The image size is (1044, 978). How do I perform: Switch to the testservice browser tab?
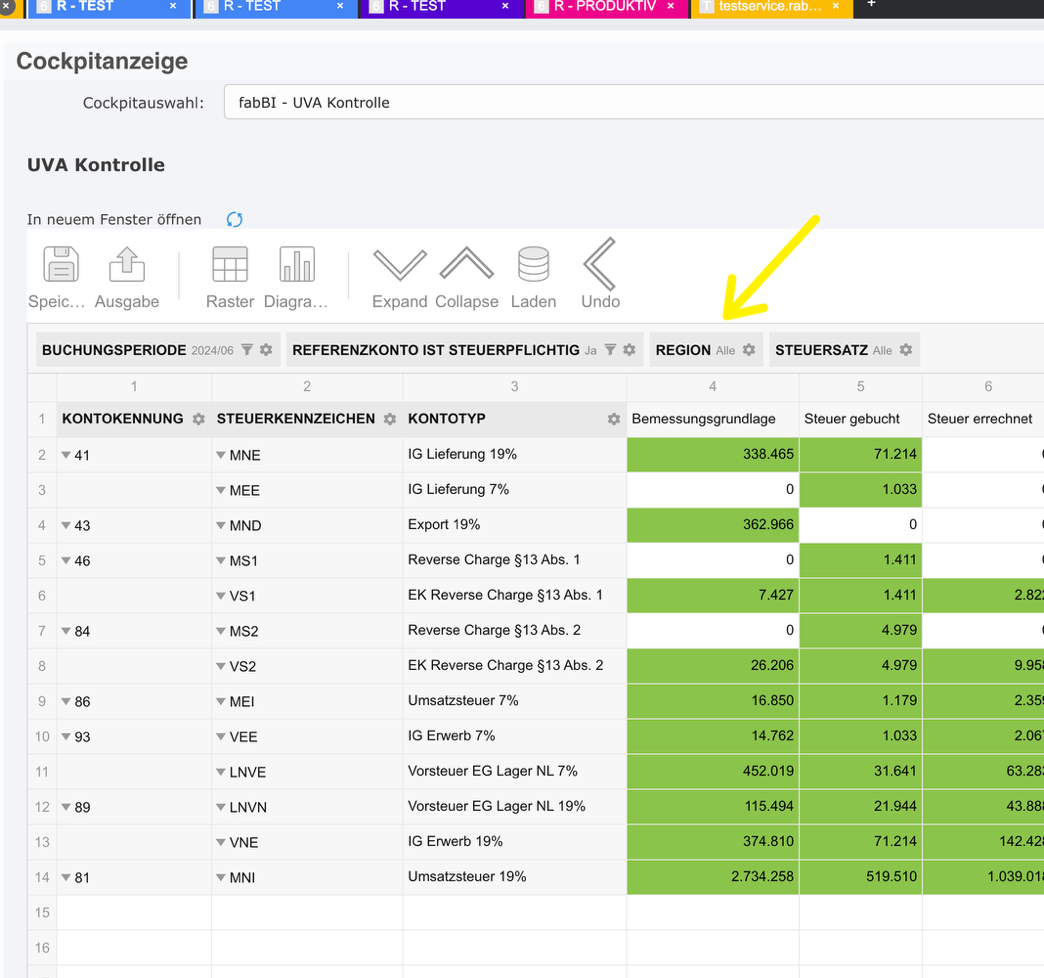pos(770,7)
